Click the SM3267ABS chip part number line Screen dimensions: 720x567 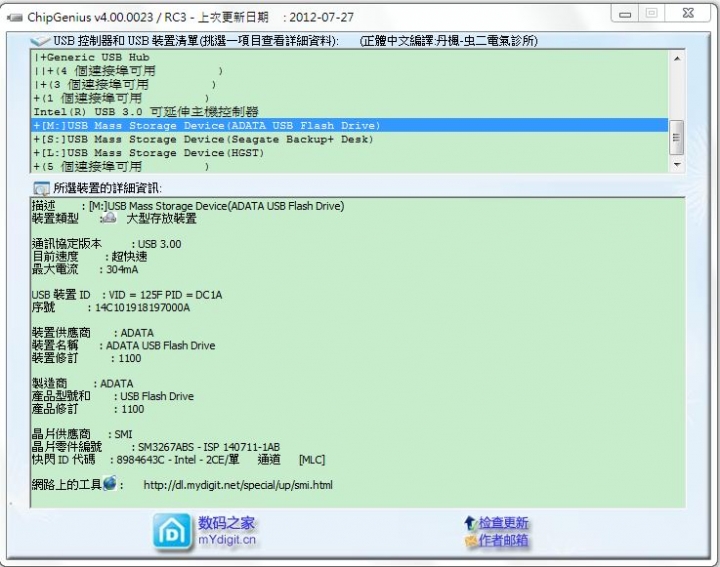[x=156, y=447]
